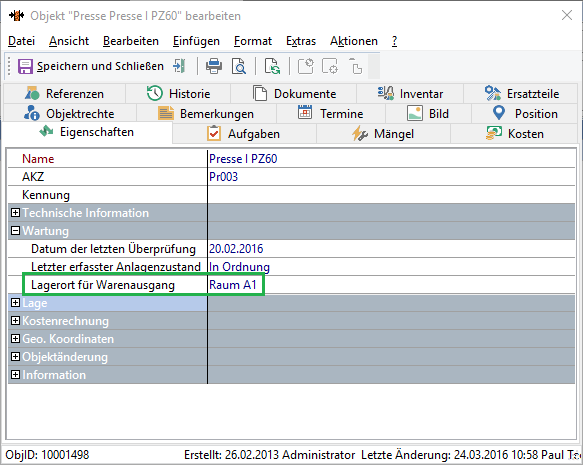Screen dimensions: 583x465
Task: Switch to the Aufgaben tab
Action: pyautogui.click(x=244, y=133)
